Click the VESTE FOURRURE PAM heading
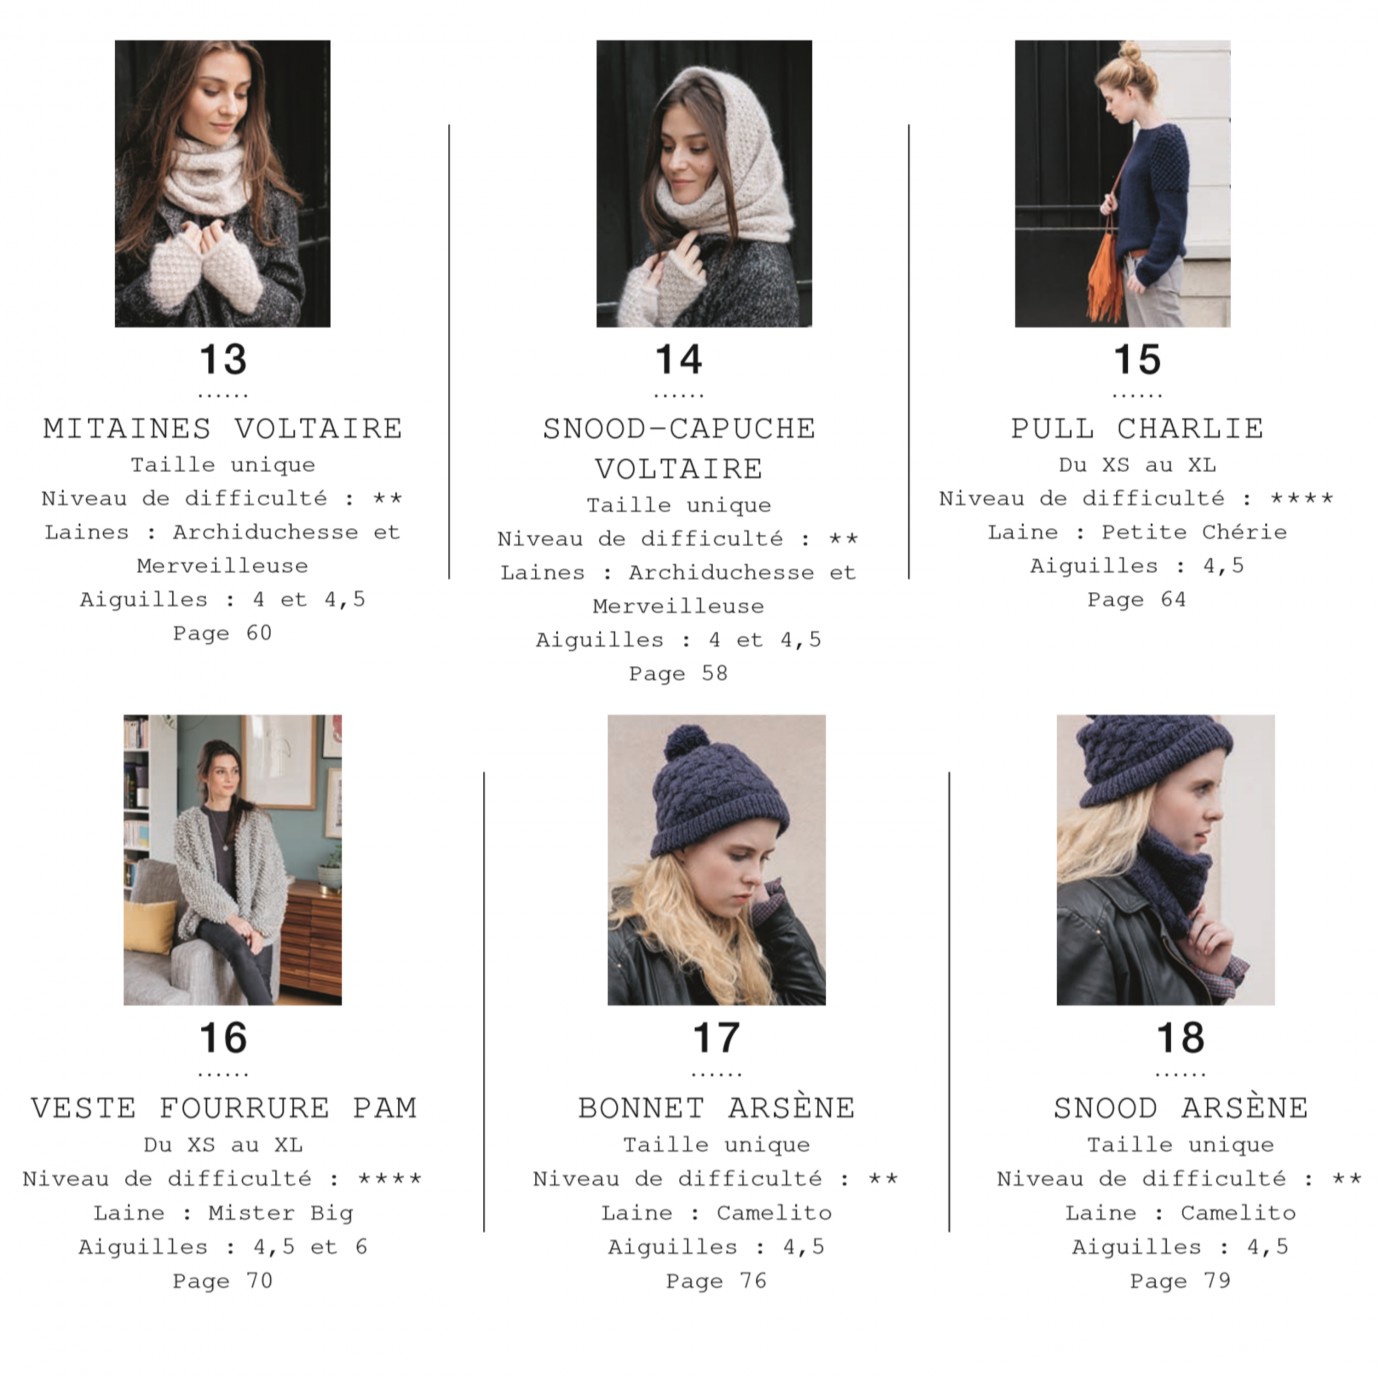The width and height of the screenshot is (1380, 1380). (x=223, y=1108)
